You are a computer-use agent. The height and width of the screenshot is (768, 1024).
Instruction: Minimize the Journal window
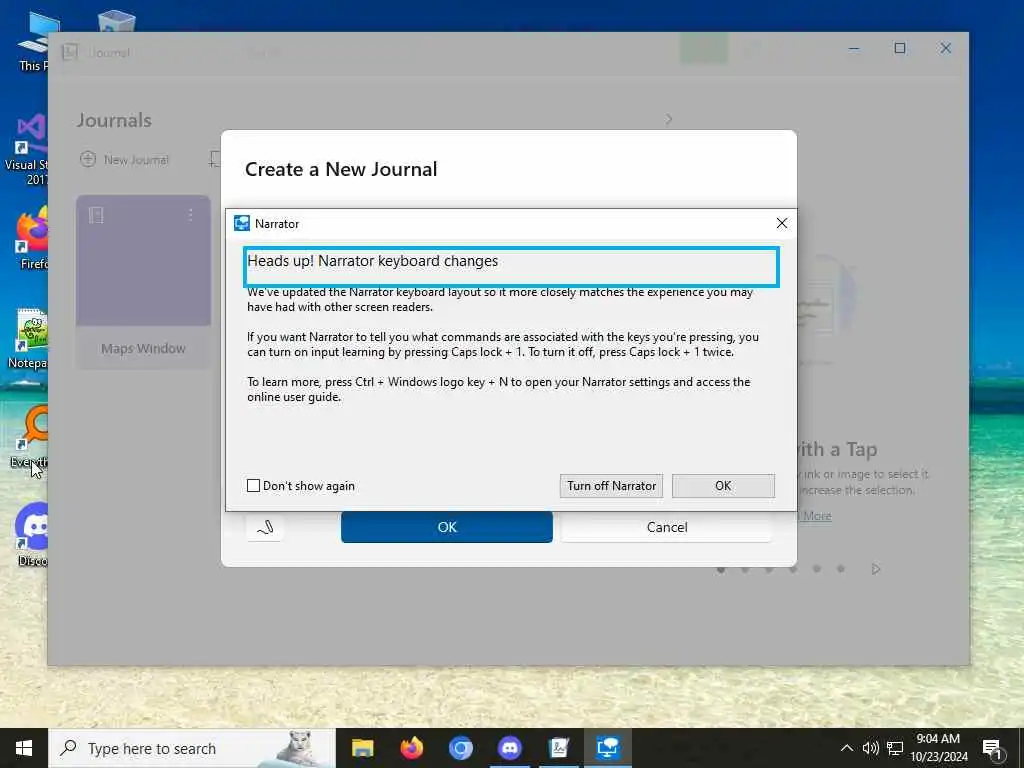click(x=854, y=48)
